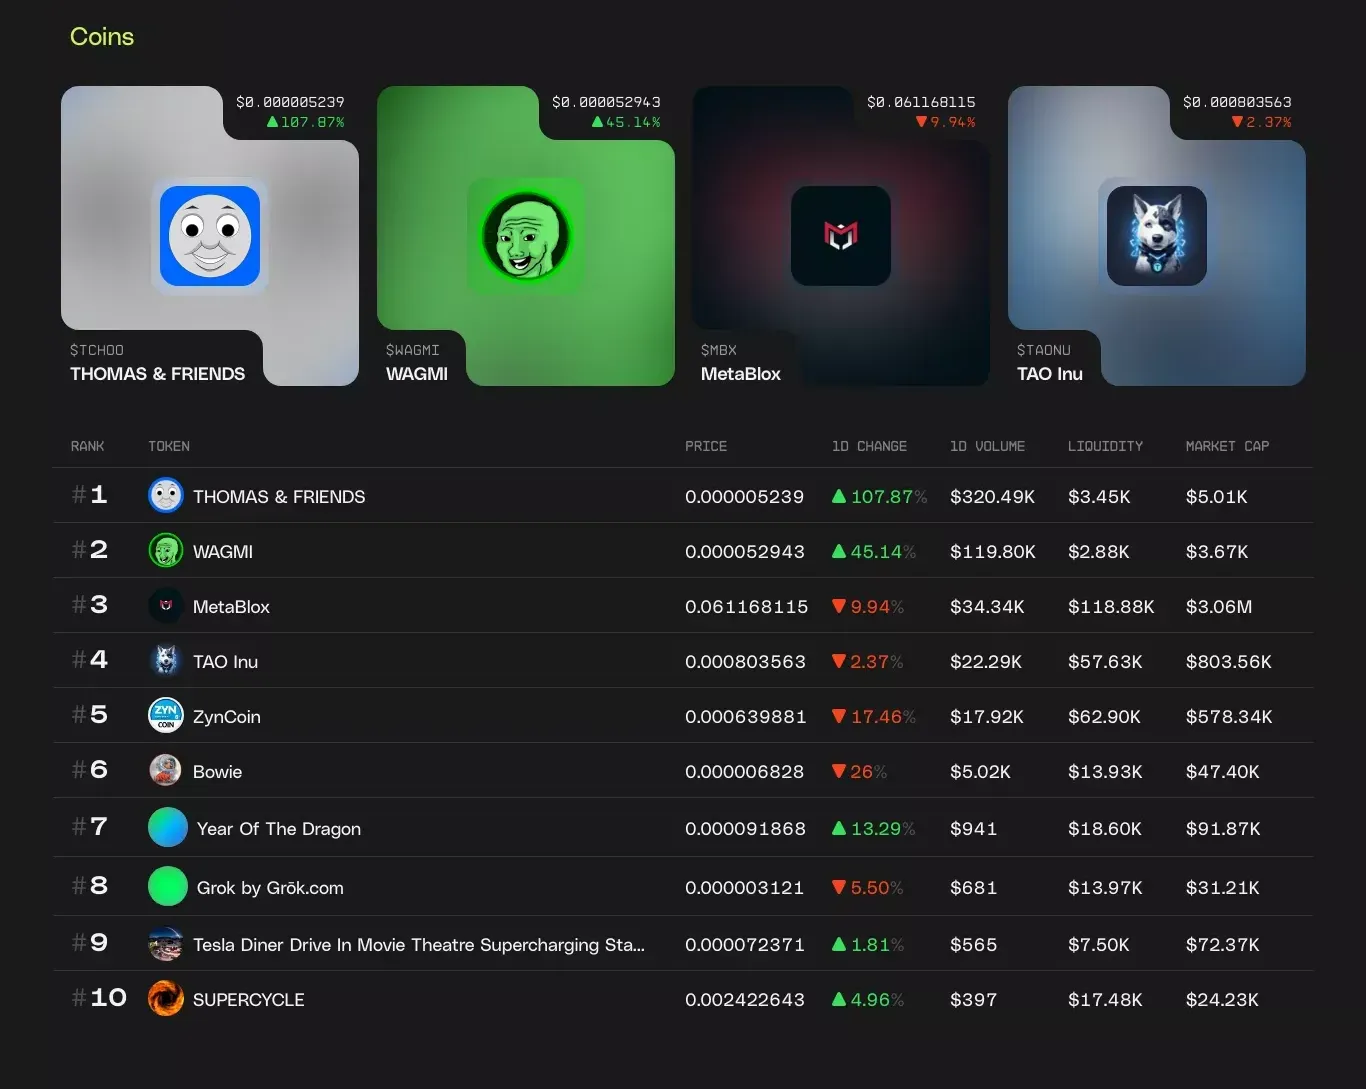Open the THOMAS & FRIENDS card title
Viewport: 1366px width, 1089px height.
click(x=157, y=374)
